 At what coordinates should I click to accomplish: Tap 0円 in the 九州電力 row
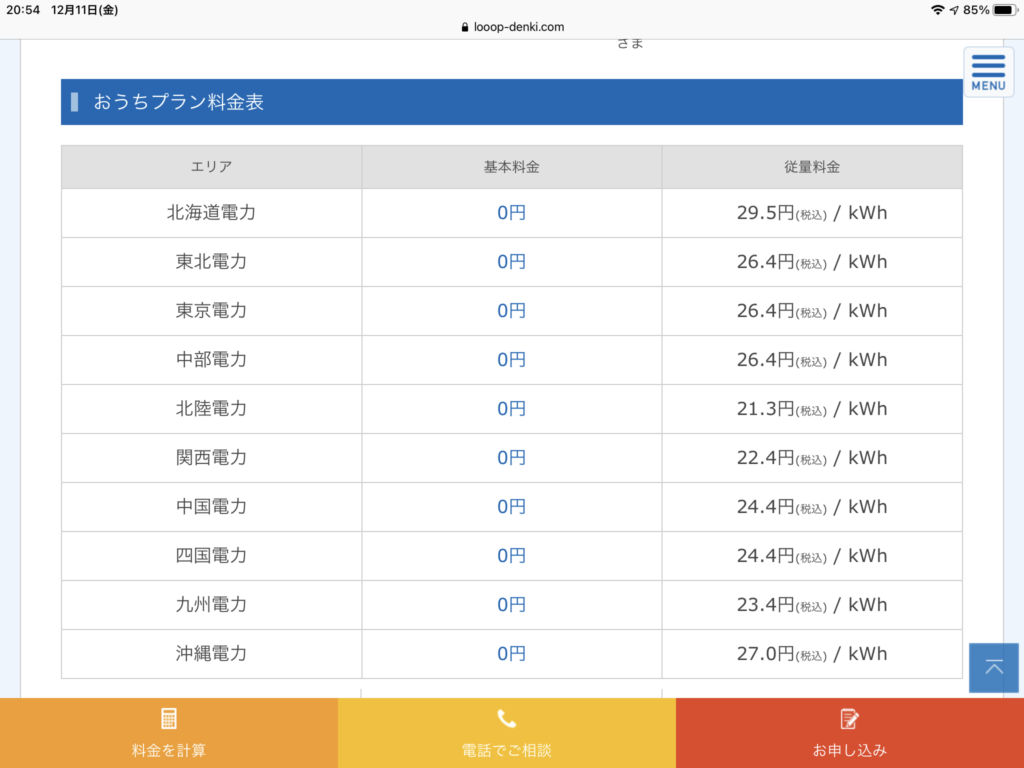pyautogui.click(x=511, y=605)
